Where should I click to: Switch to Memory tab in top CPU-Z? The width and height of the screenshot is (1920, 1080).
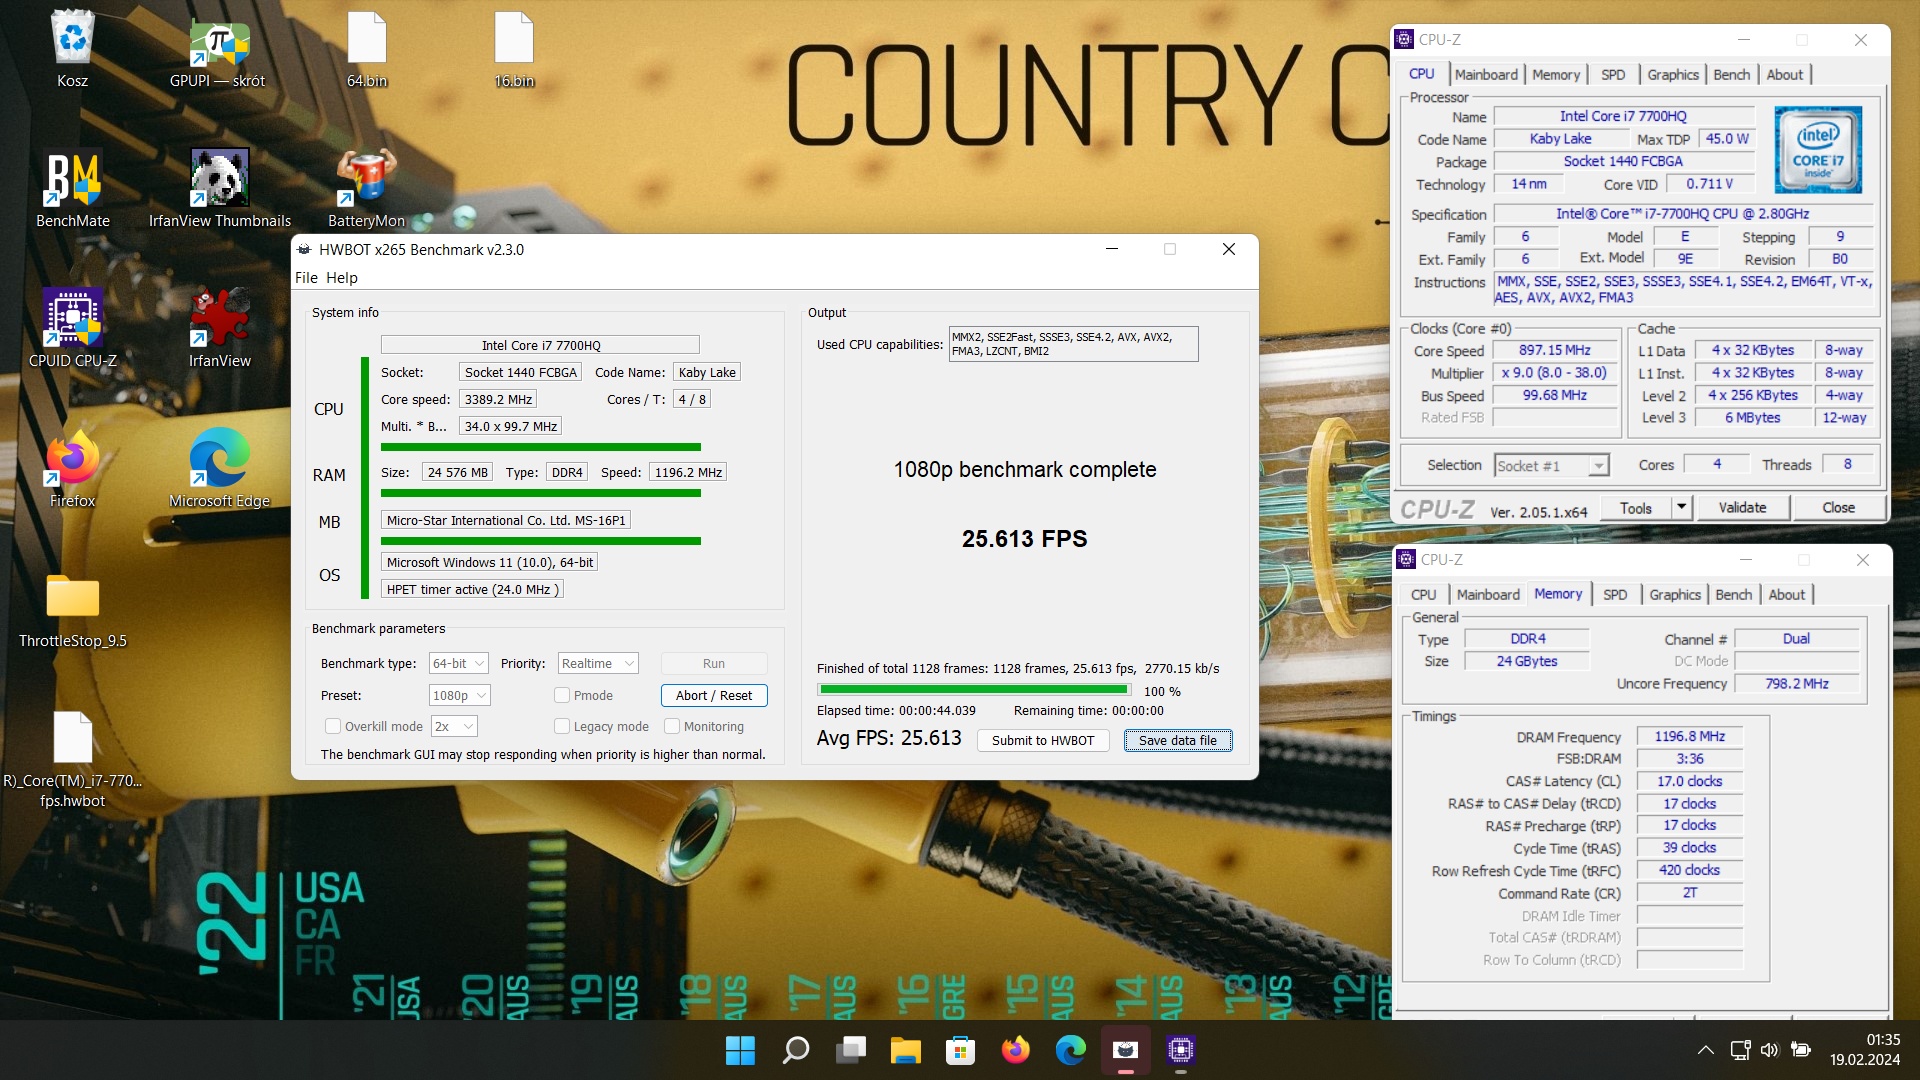(1555, 74)
